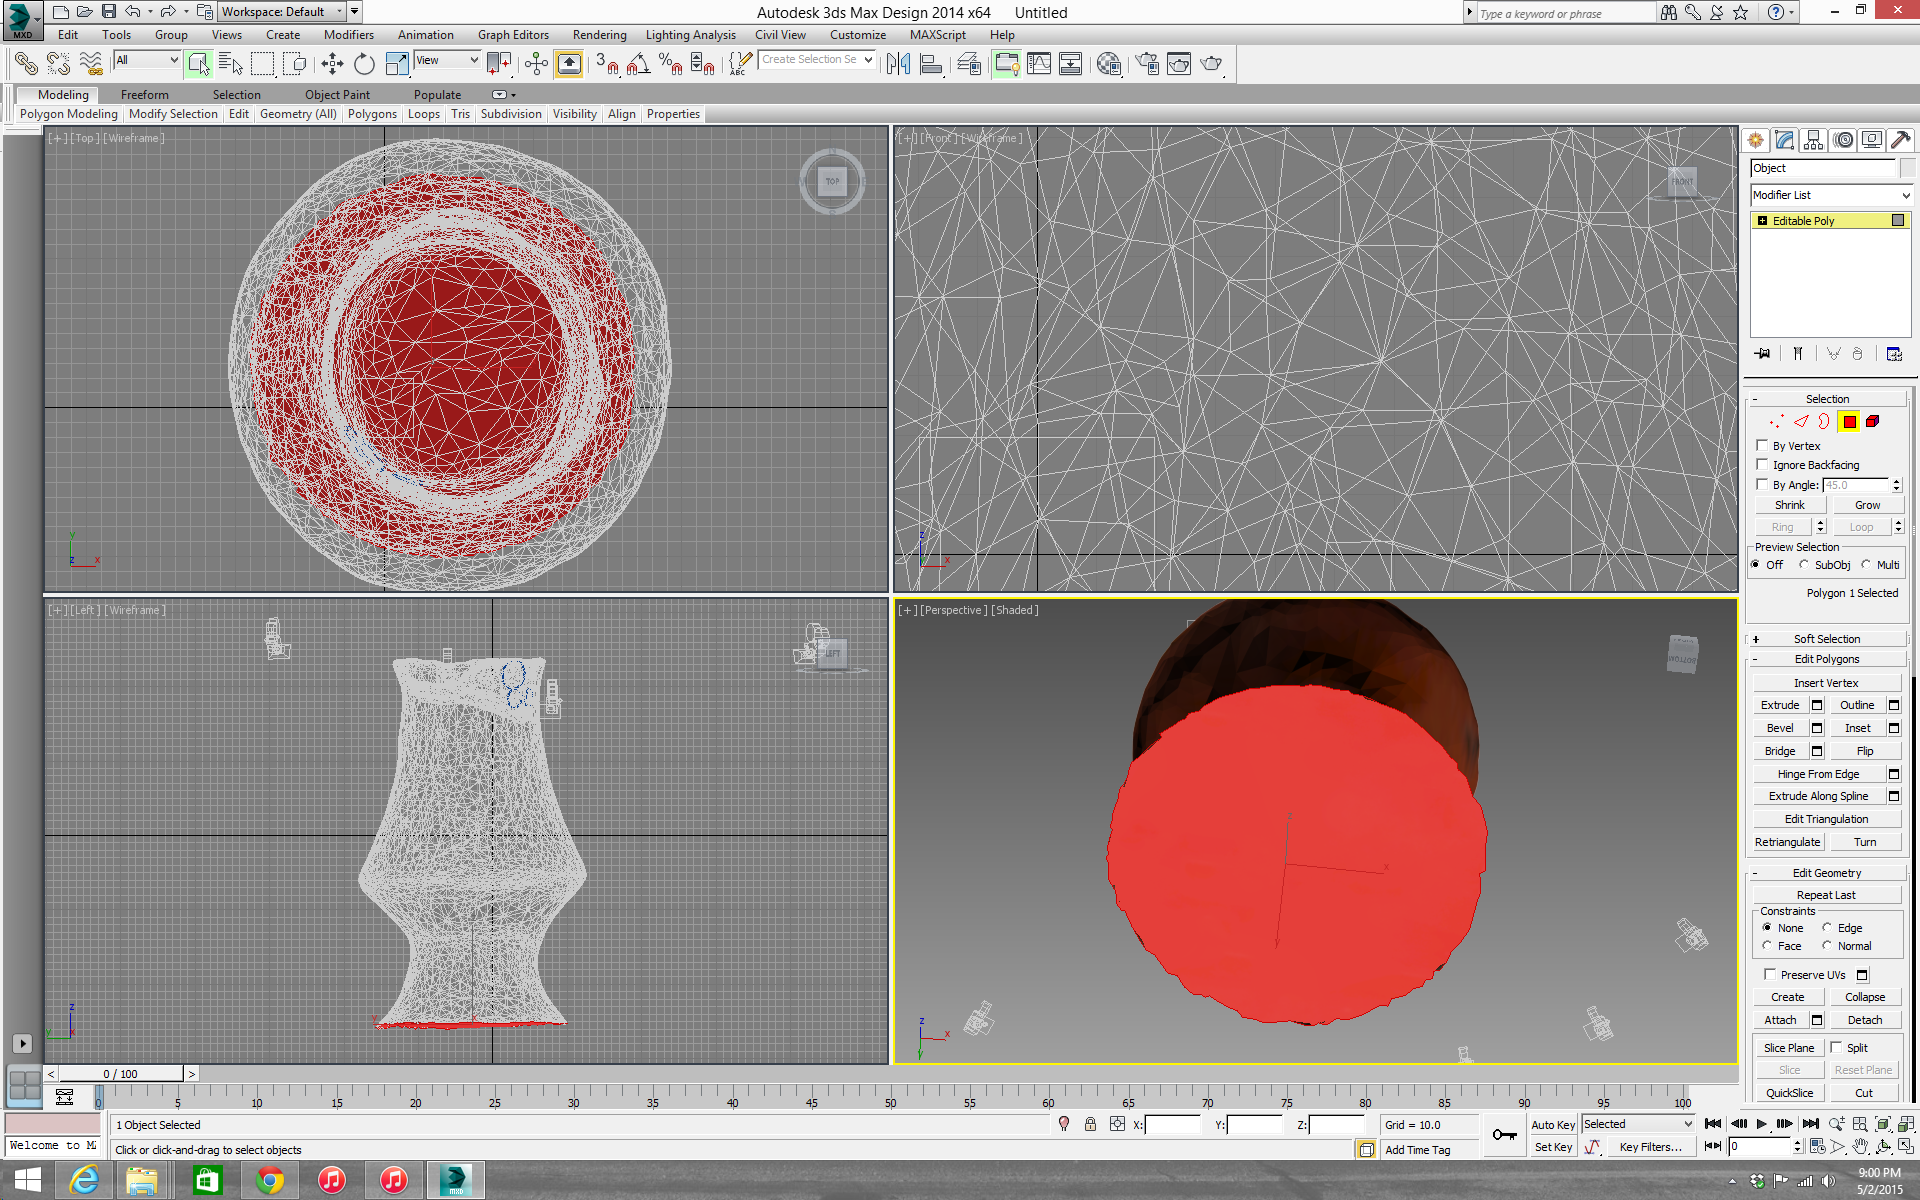
Task: Click the Extrude button
Action: pyautogui.click(x=1780, y=705)
